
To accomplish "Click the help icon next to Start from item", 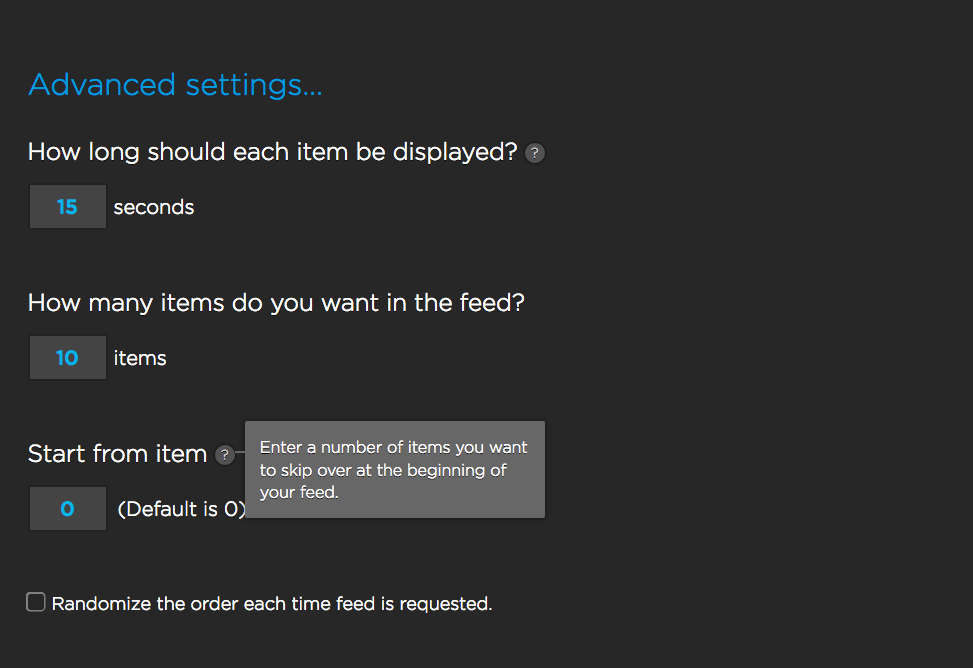I will click(x=225, y=455).
